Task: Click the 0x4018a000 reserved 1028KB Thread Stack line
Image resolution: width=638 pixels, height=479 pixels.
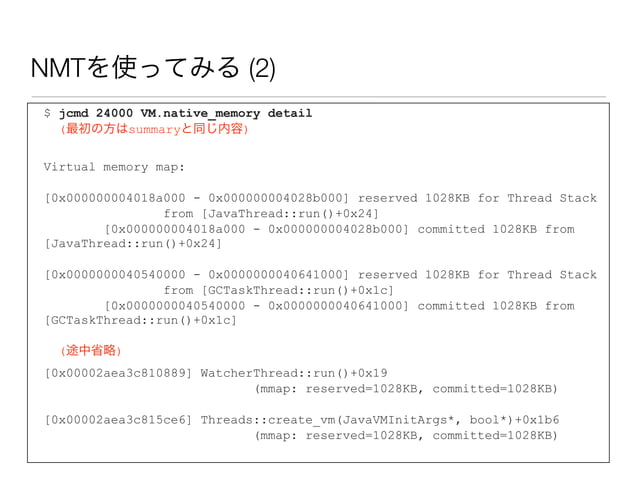Action: (x=321, y=198)
